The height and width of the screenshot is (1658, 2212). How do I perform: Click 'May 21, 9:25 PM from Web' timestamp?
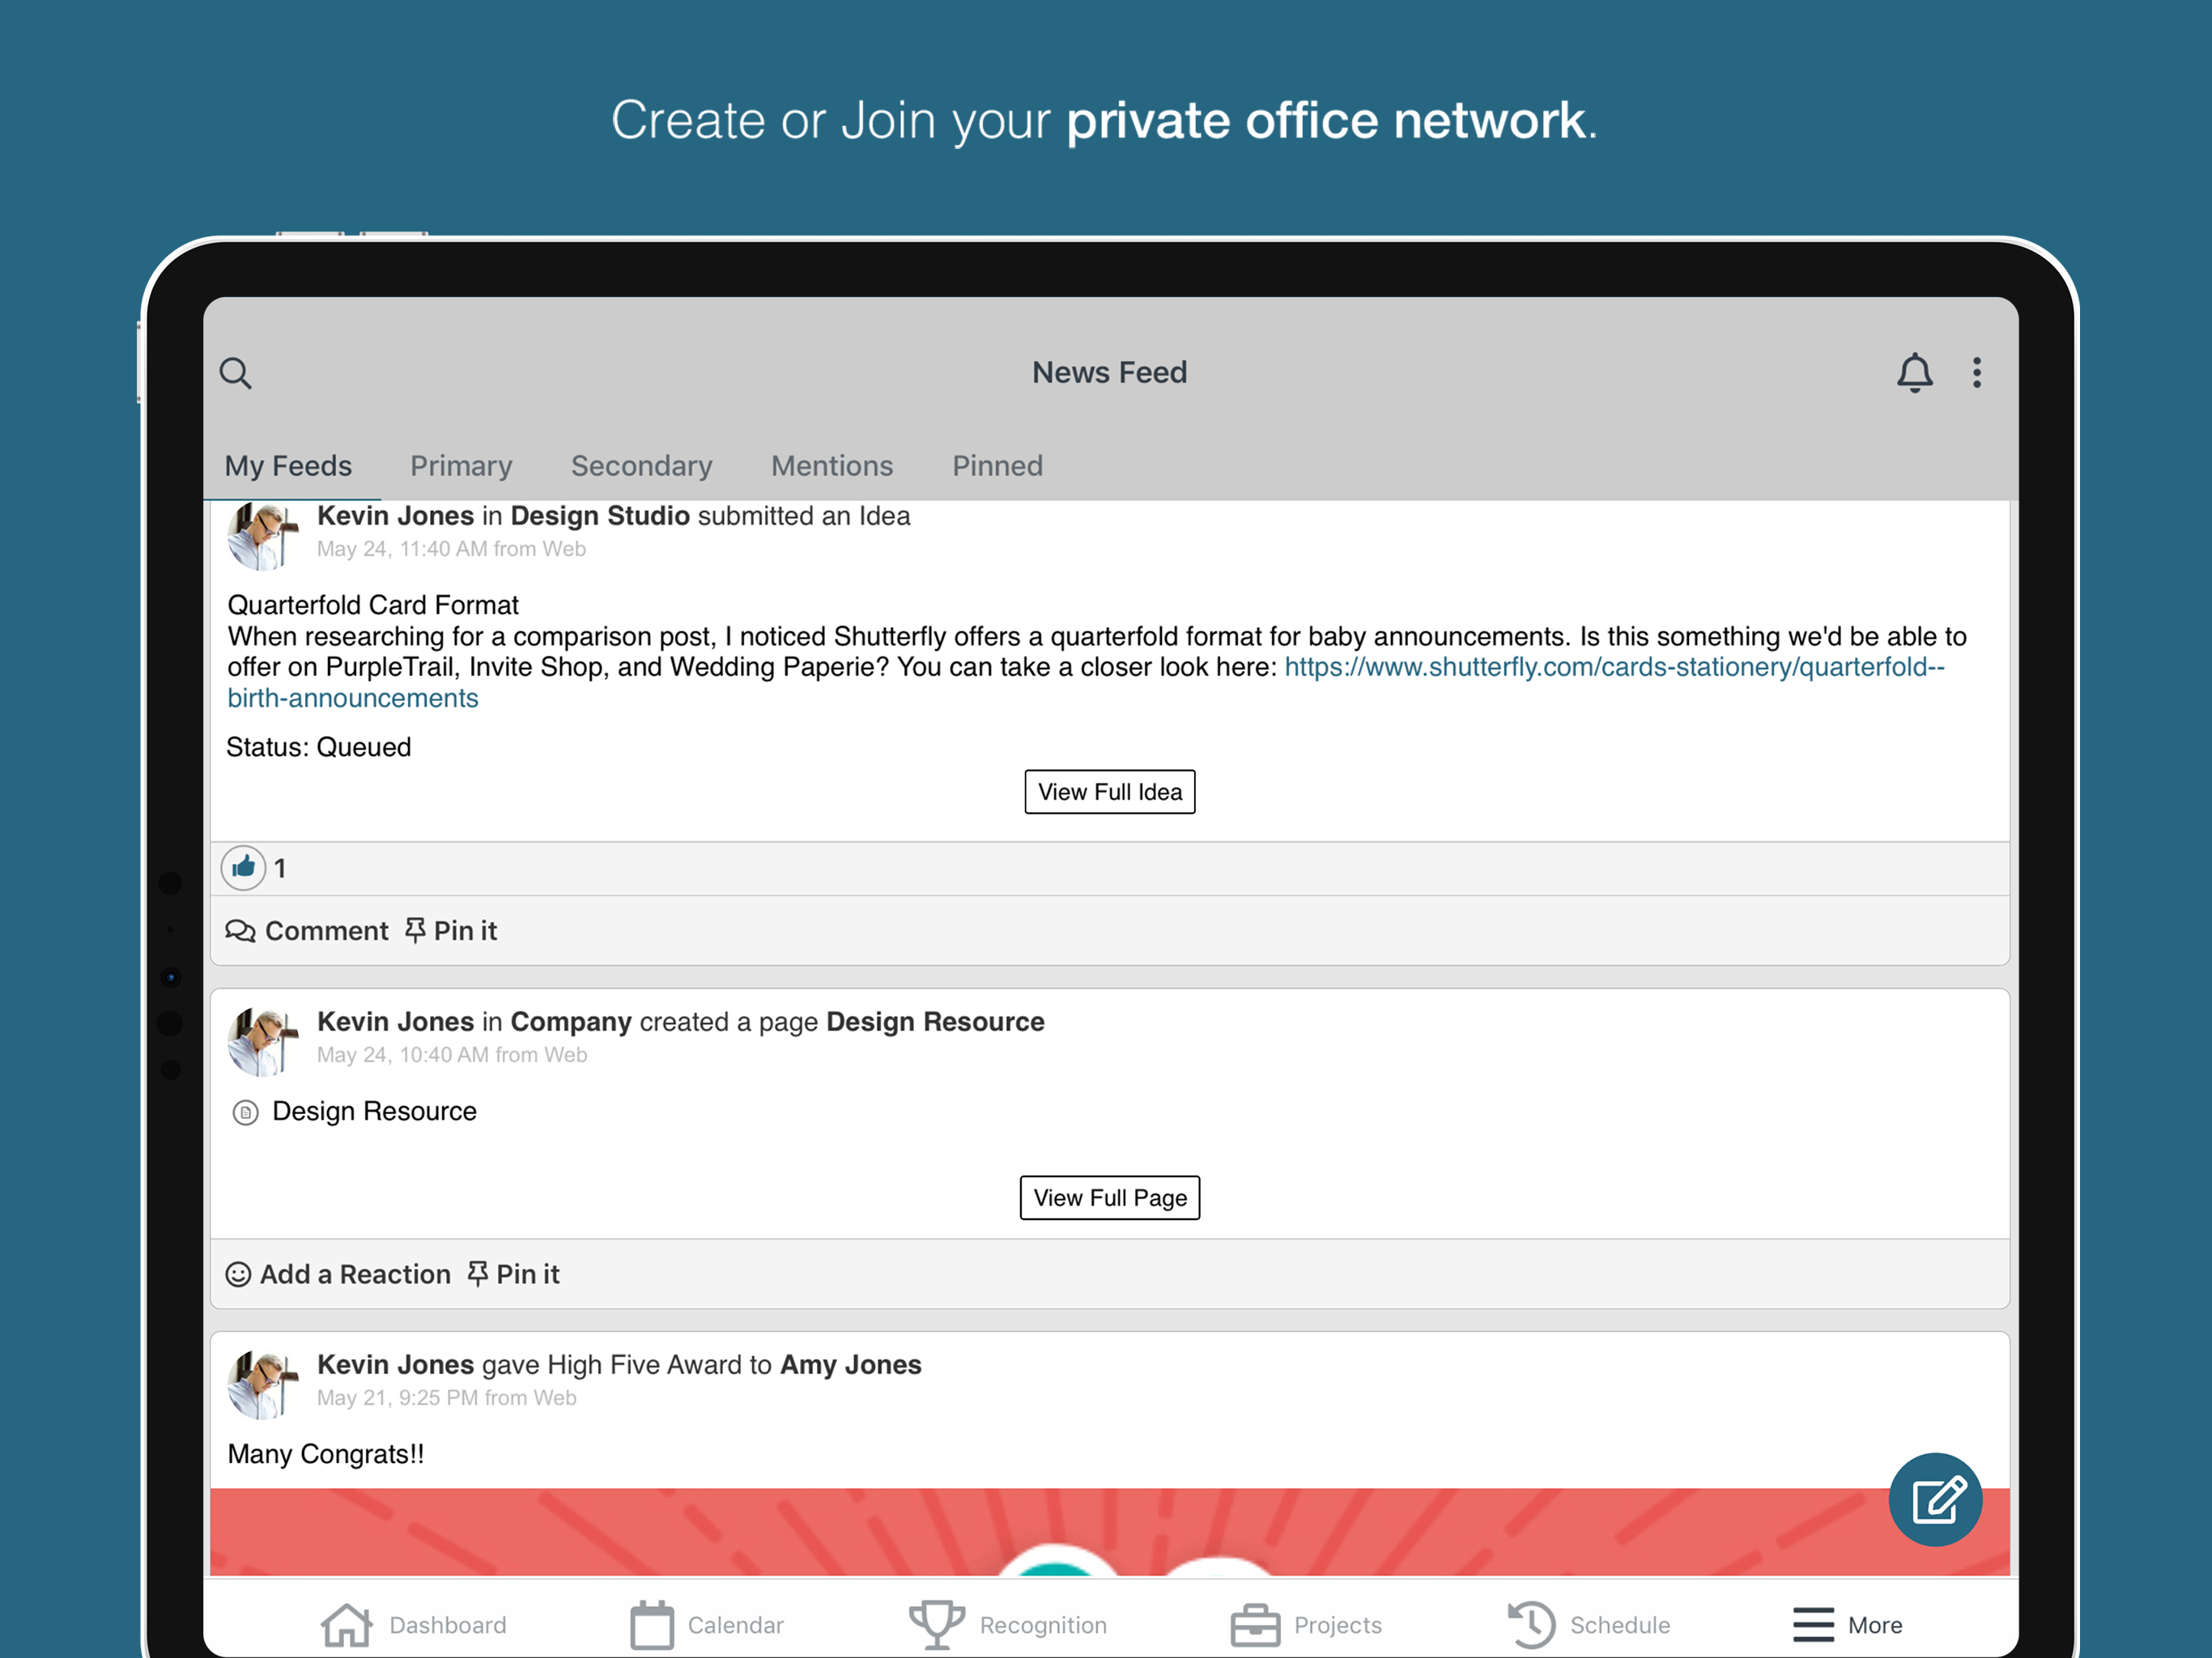(447, 1398)
